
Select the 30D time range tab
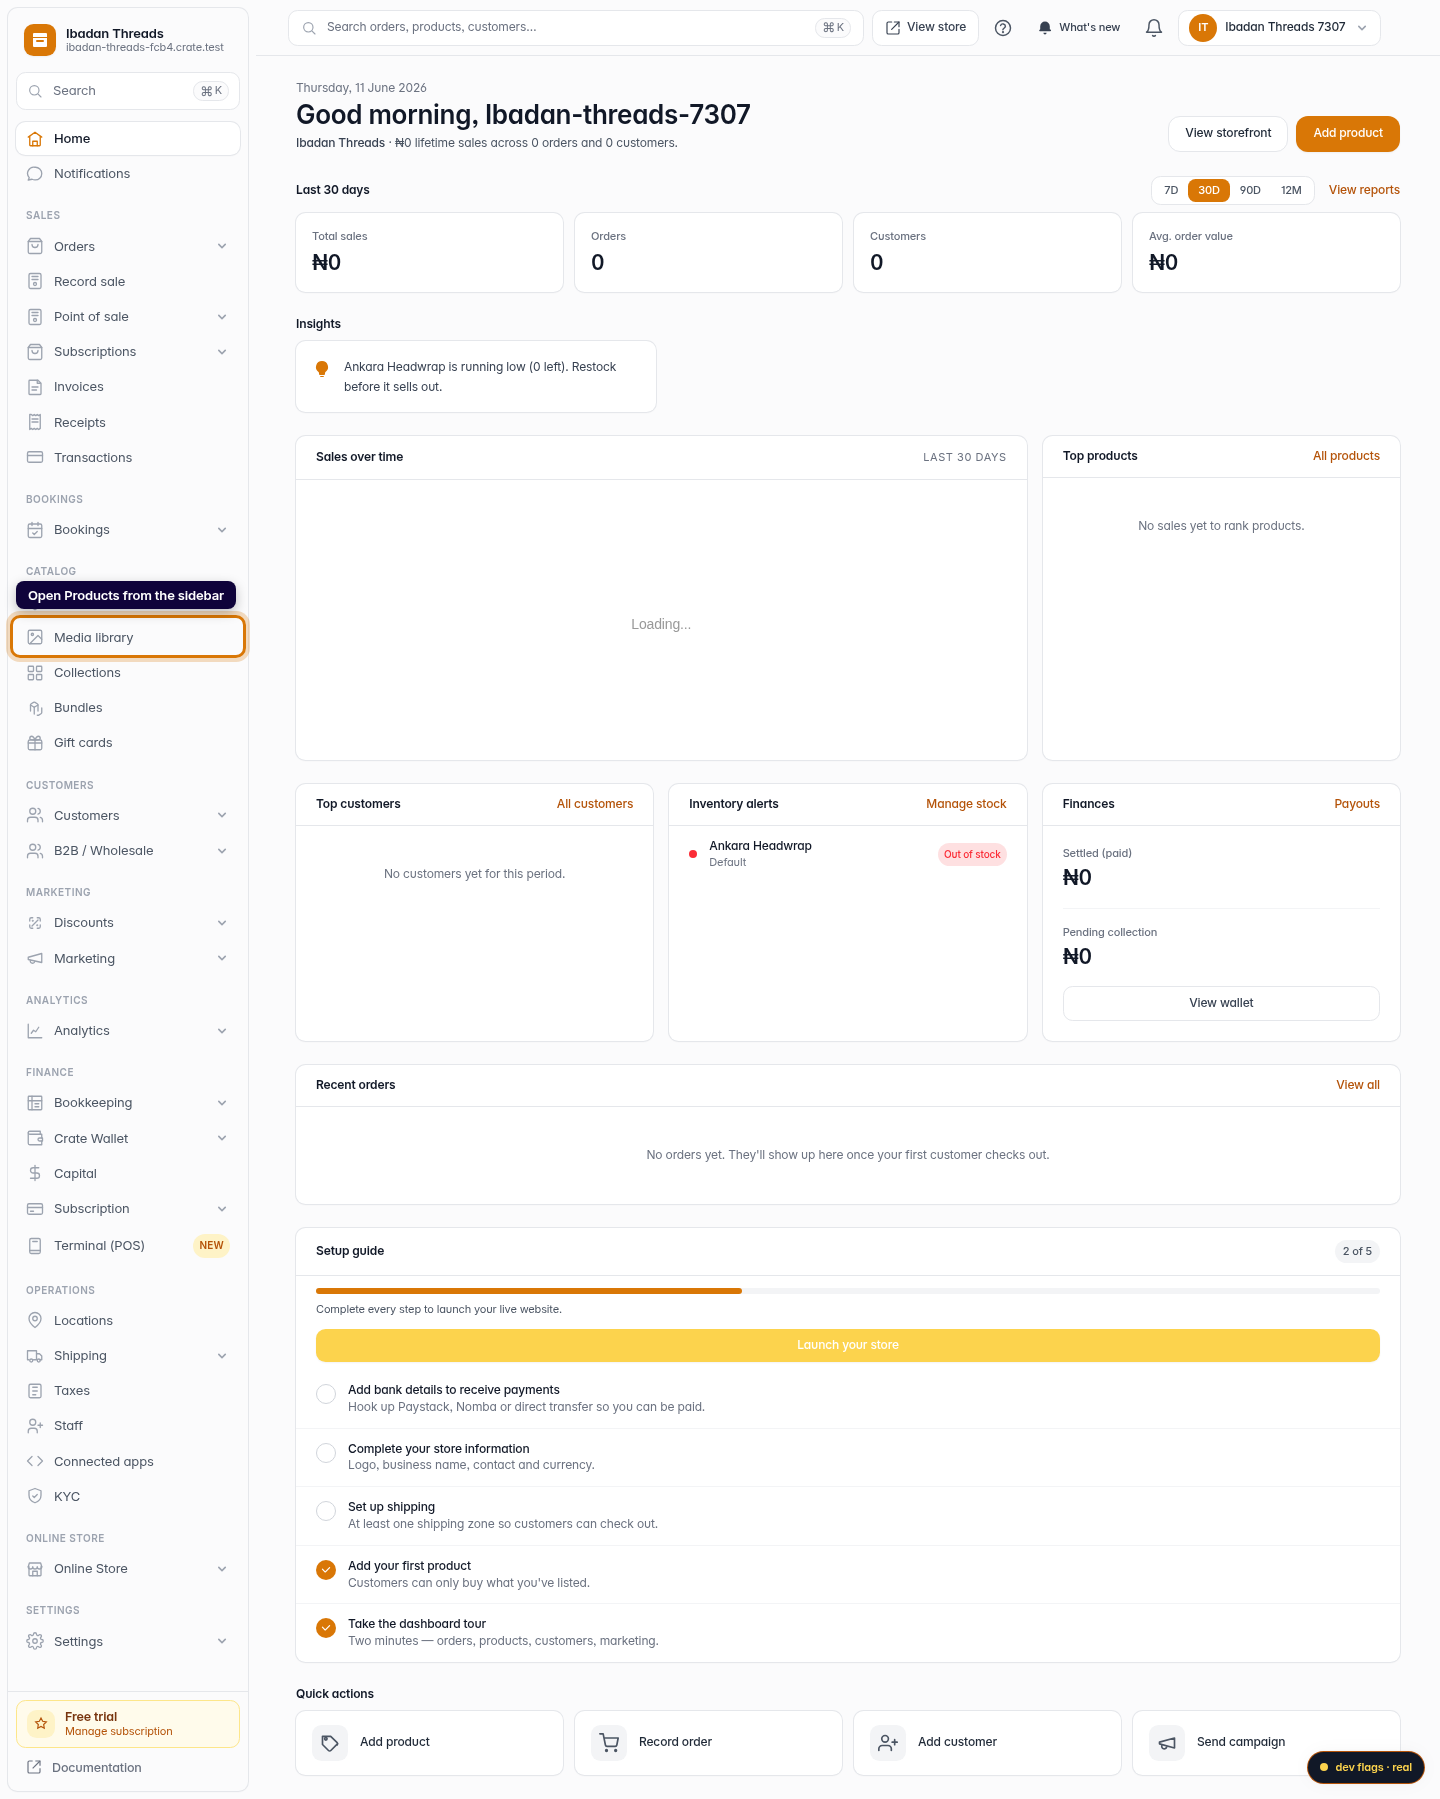pyautogui.click(x=1209, y=190)
